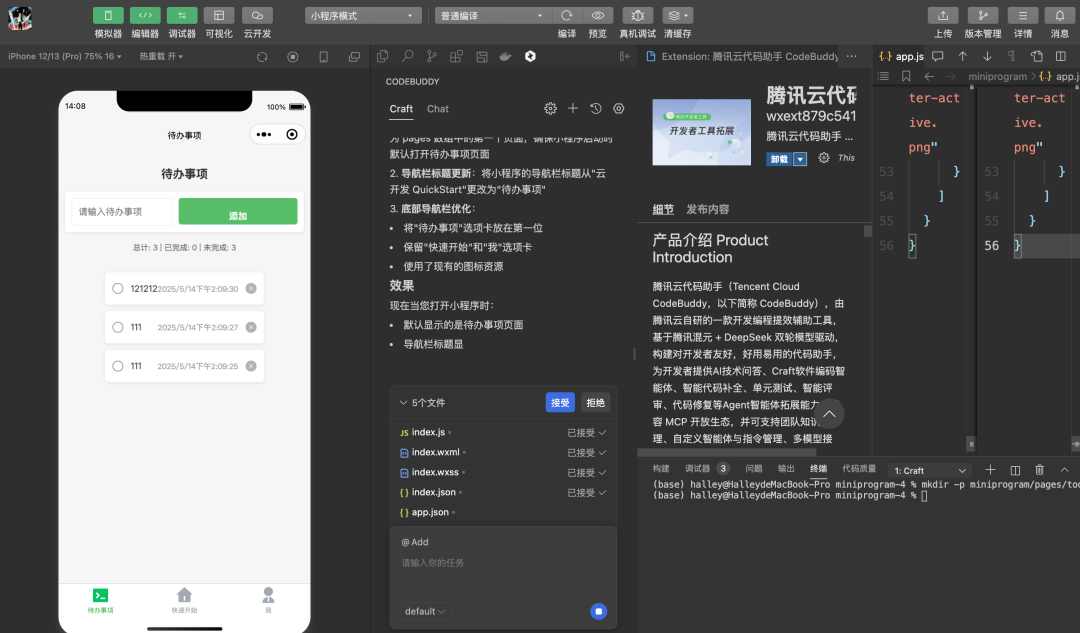Open the file explorer sidebar icon
1080x633 pixels.
pos(383,56)
